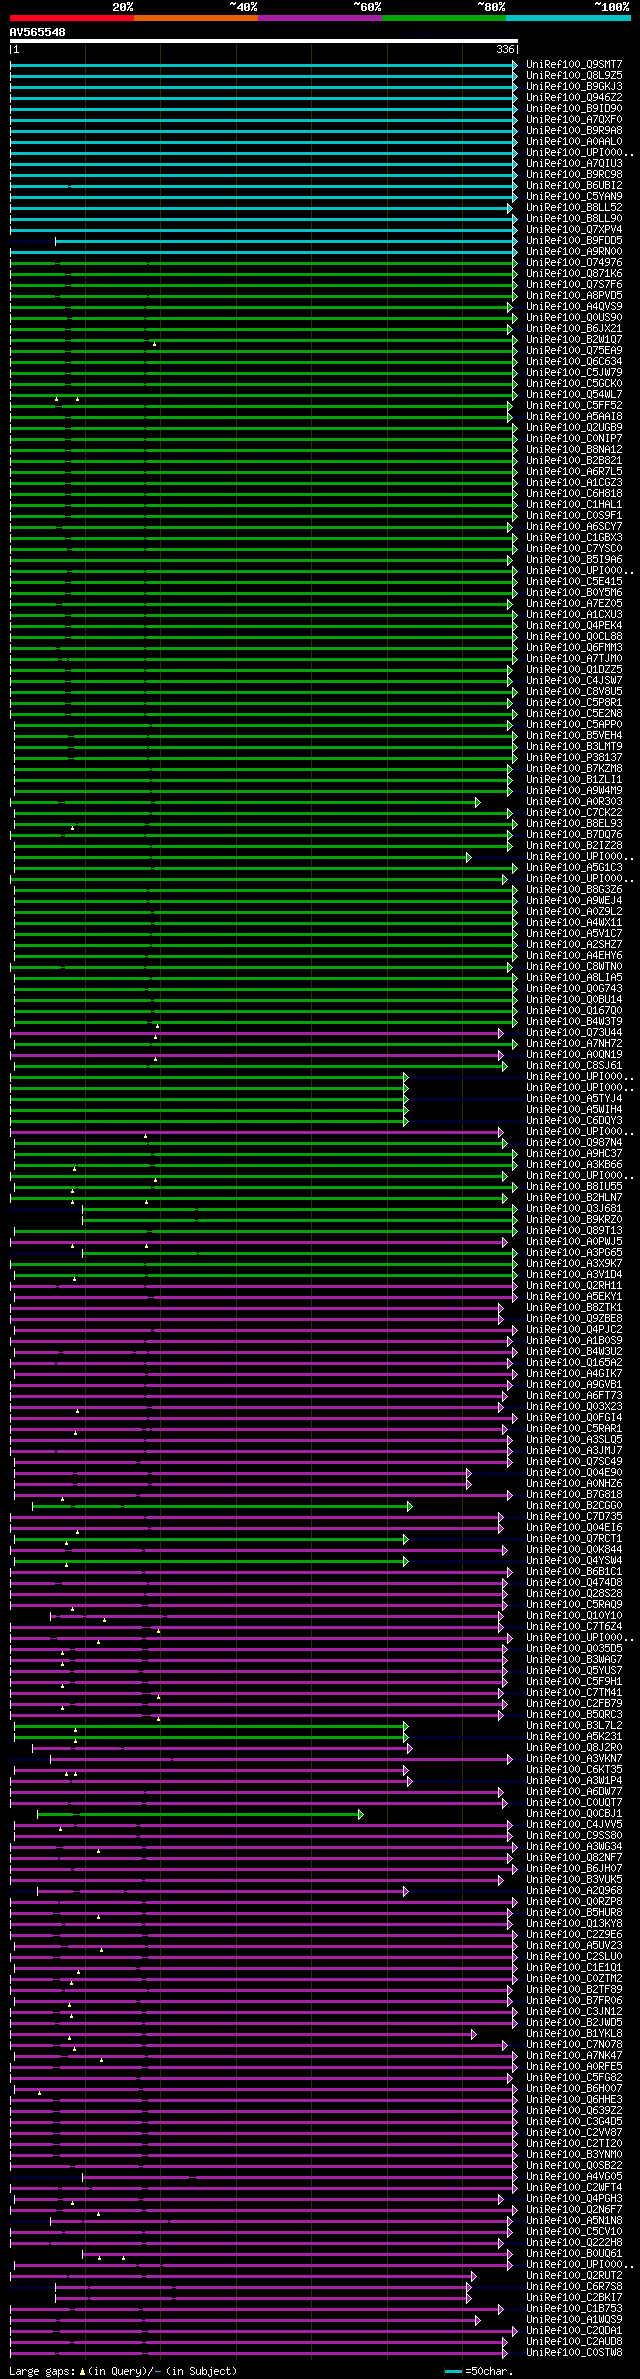The width and height of the screenshot is (640, 2379).
Task: Click label UniRef100_B8LL90
Action: [x=574, y=218]
